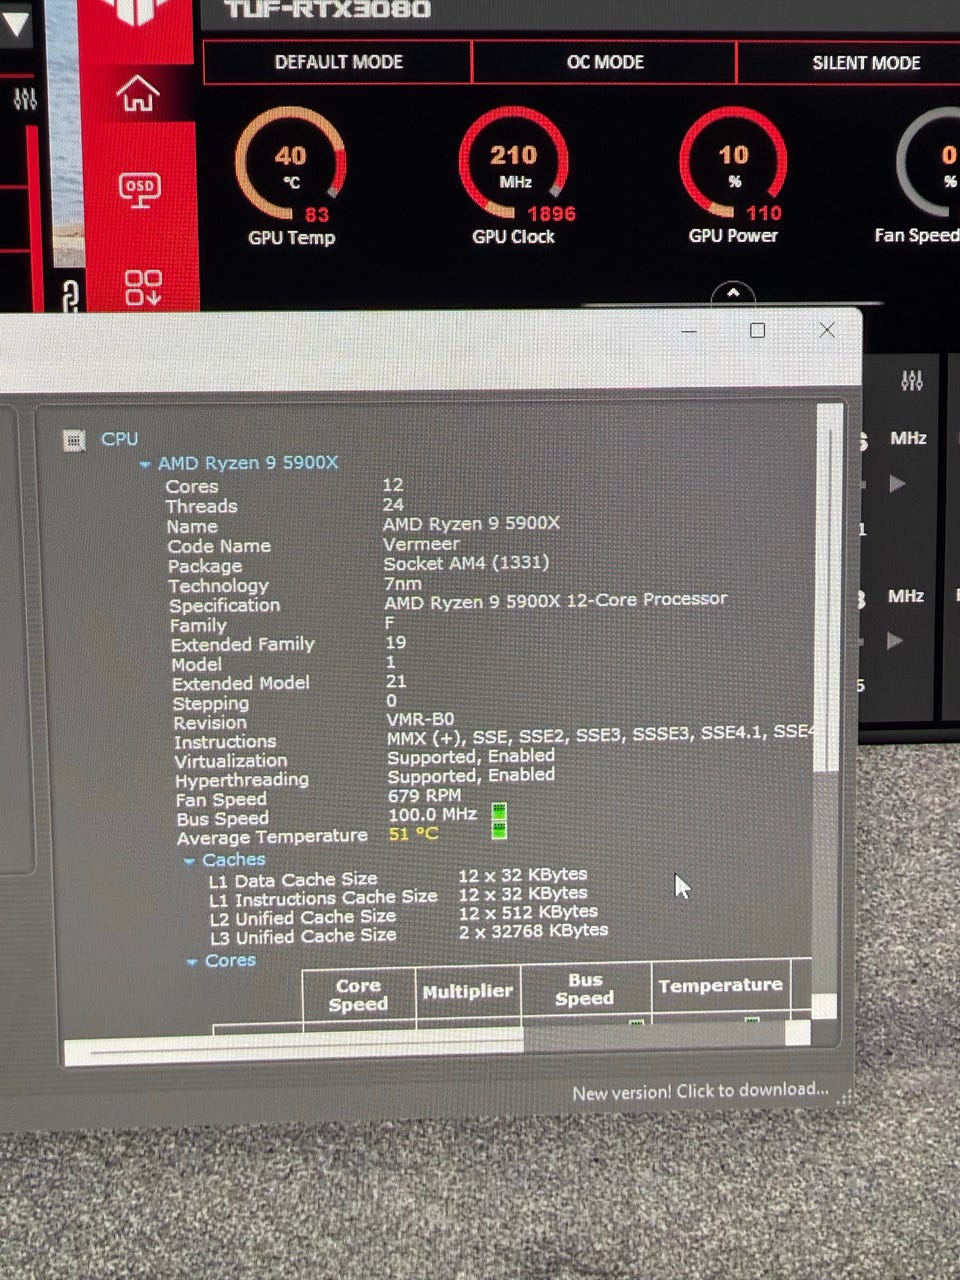The image size is (960, 1280).
Task: Select the Specification row label
Action: click(x=224, y=605)
